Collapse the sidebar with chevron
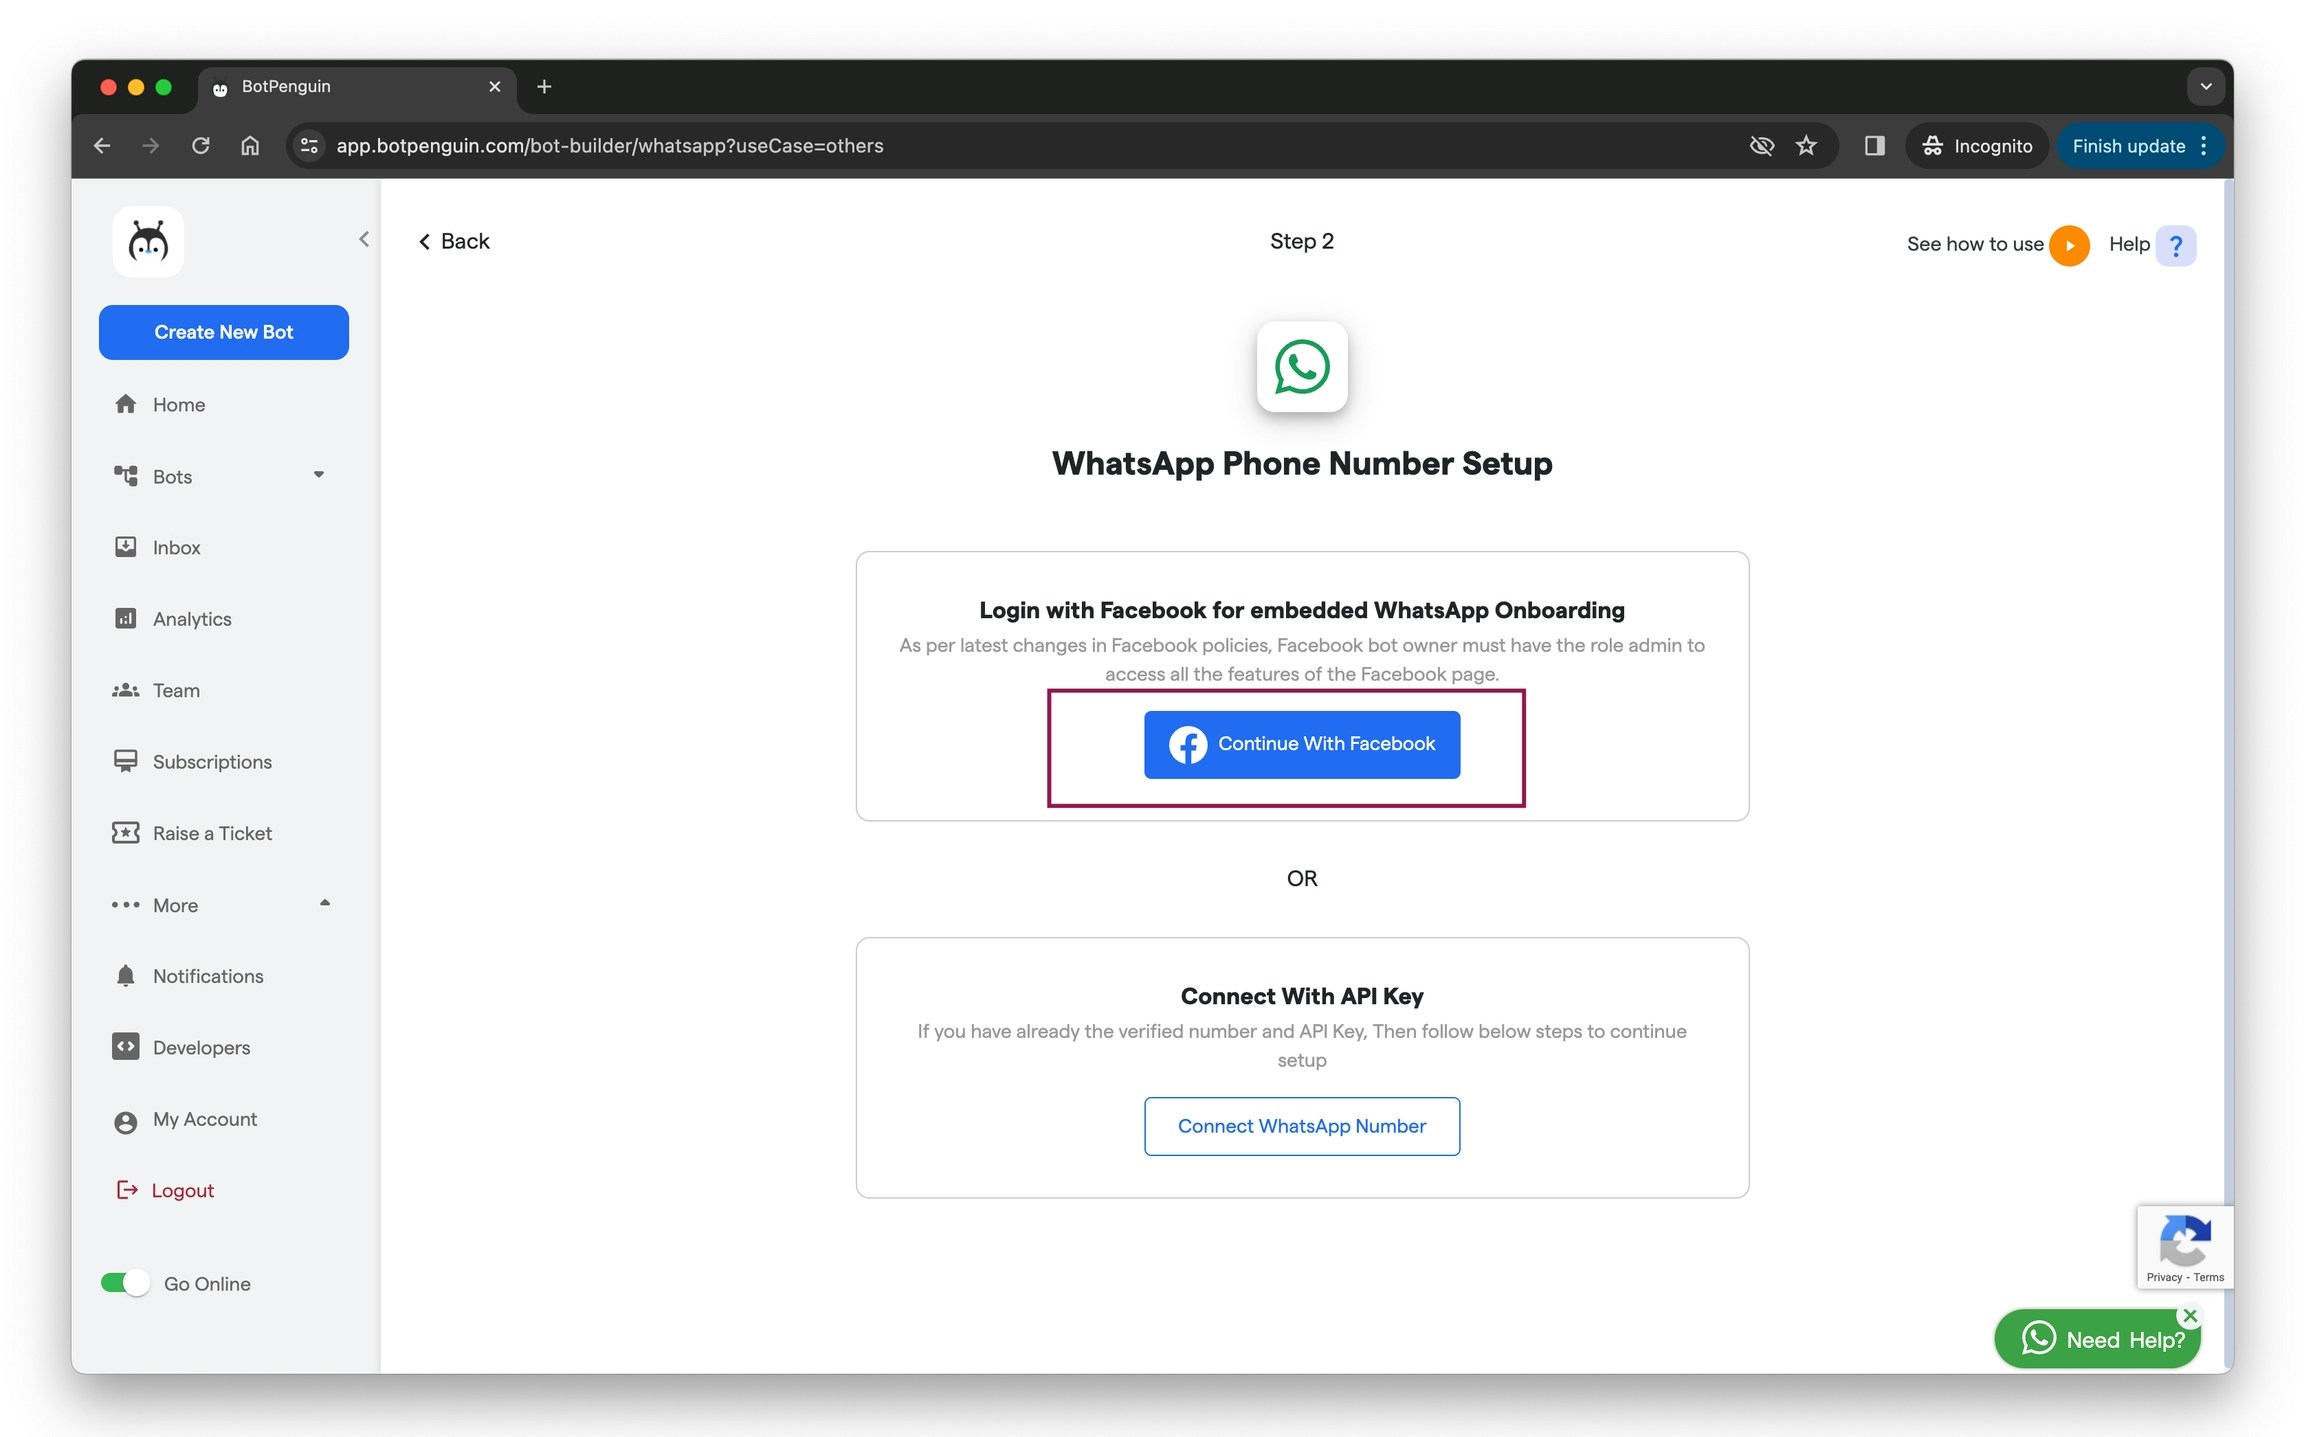Viewport: 2304px width, 1437px height. (364, 239)
